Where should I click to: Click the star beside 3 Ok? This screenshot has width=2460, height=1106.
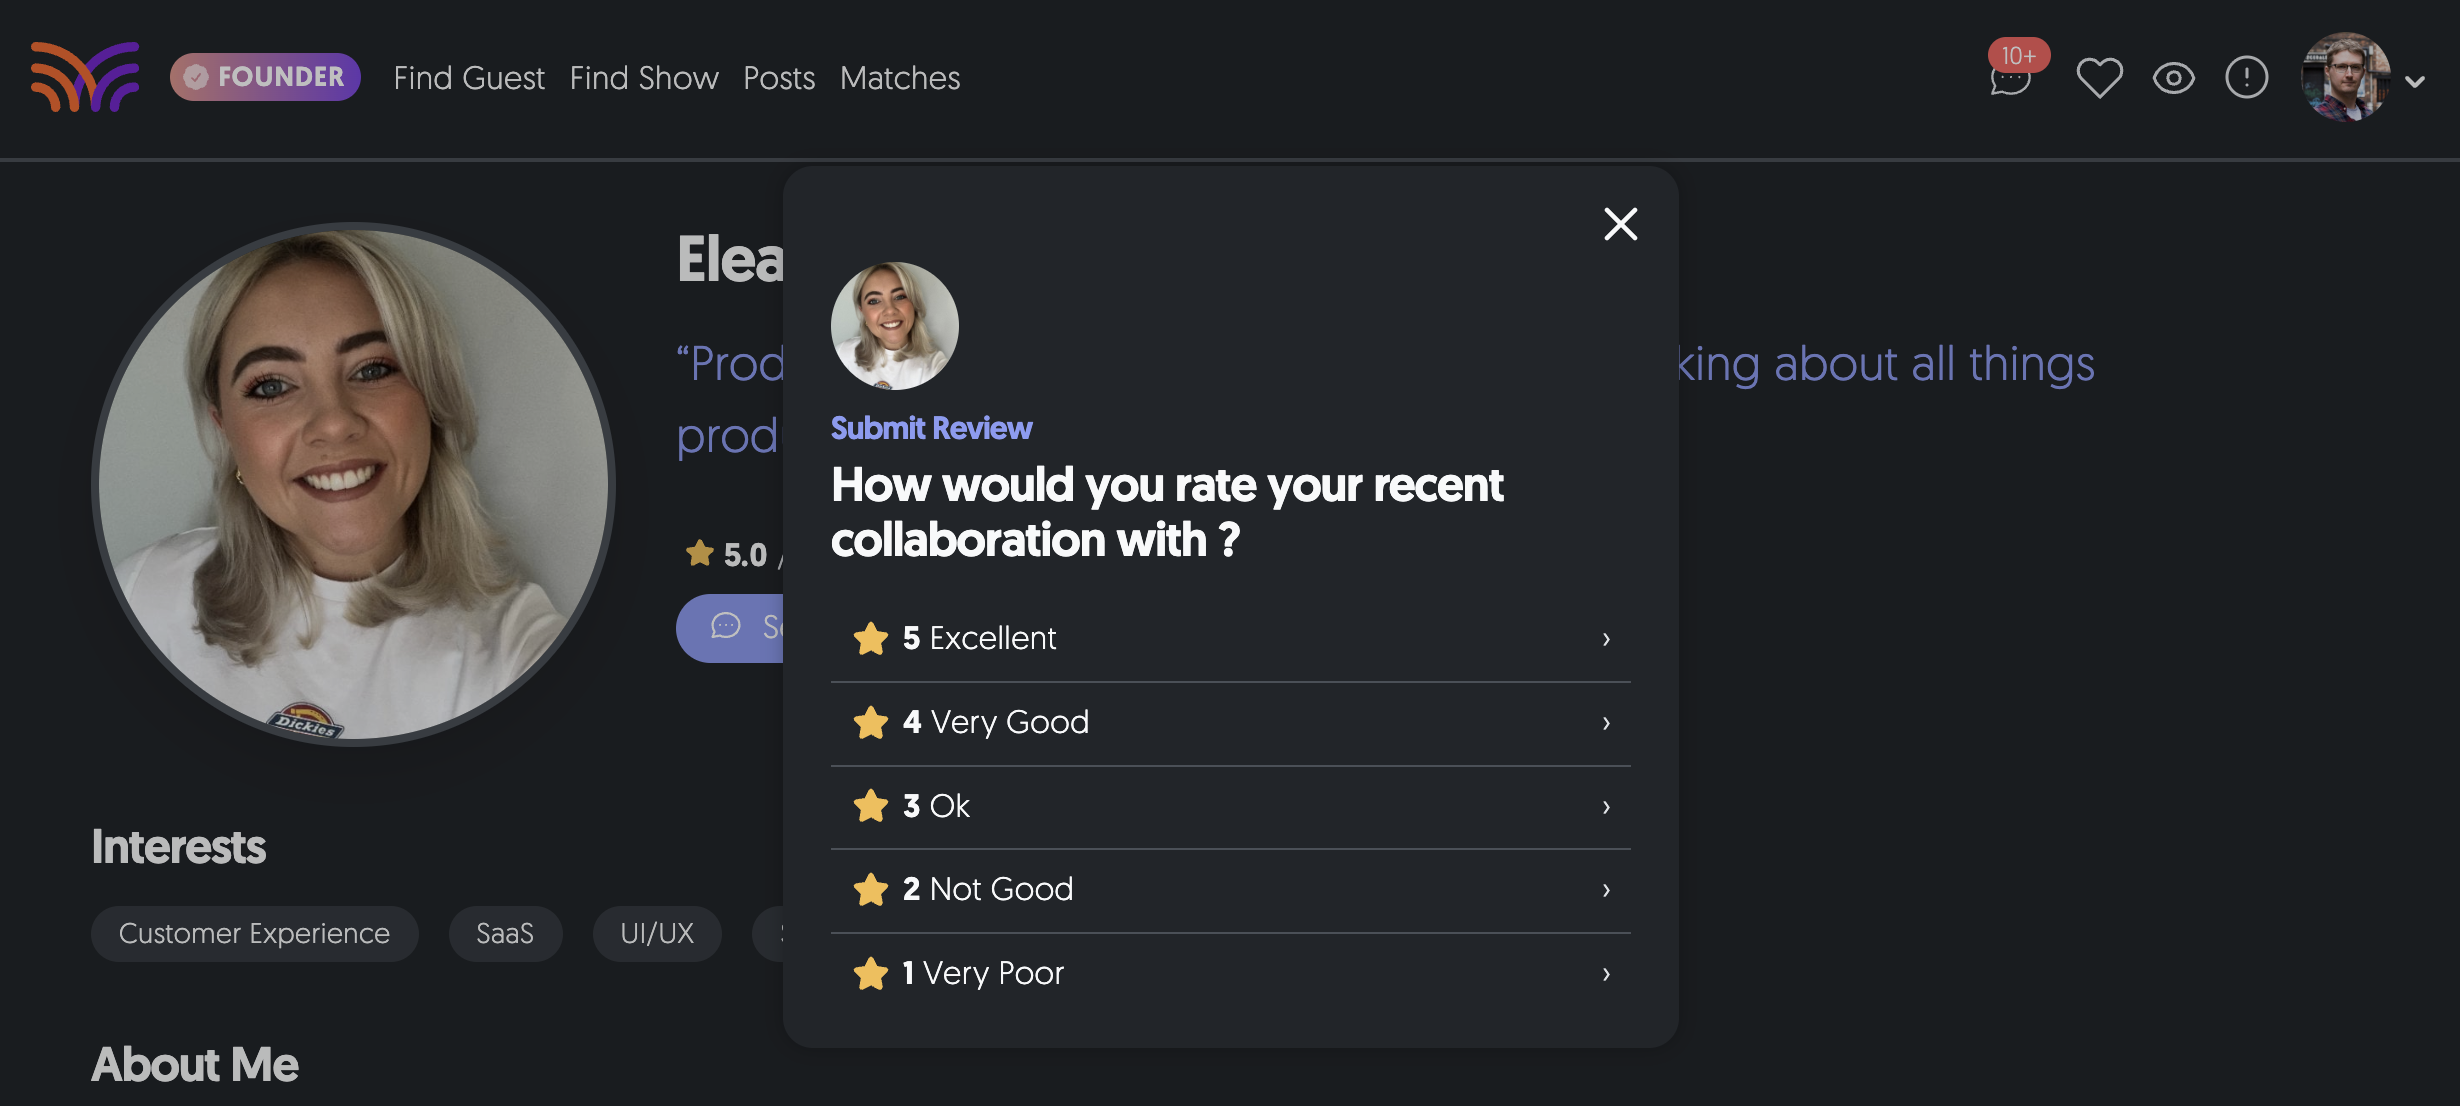(871, 806)
